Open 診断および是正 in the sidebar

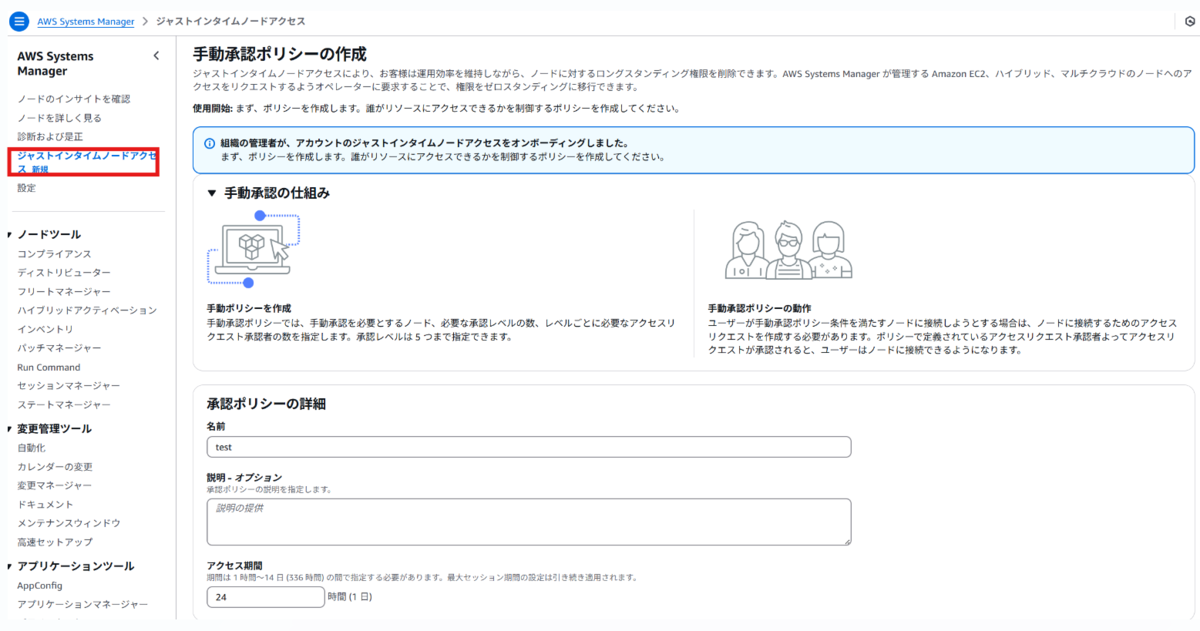click(50, 136)
